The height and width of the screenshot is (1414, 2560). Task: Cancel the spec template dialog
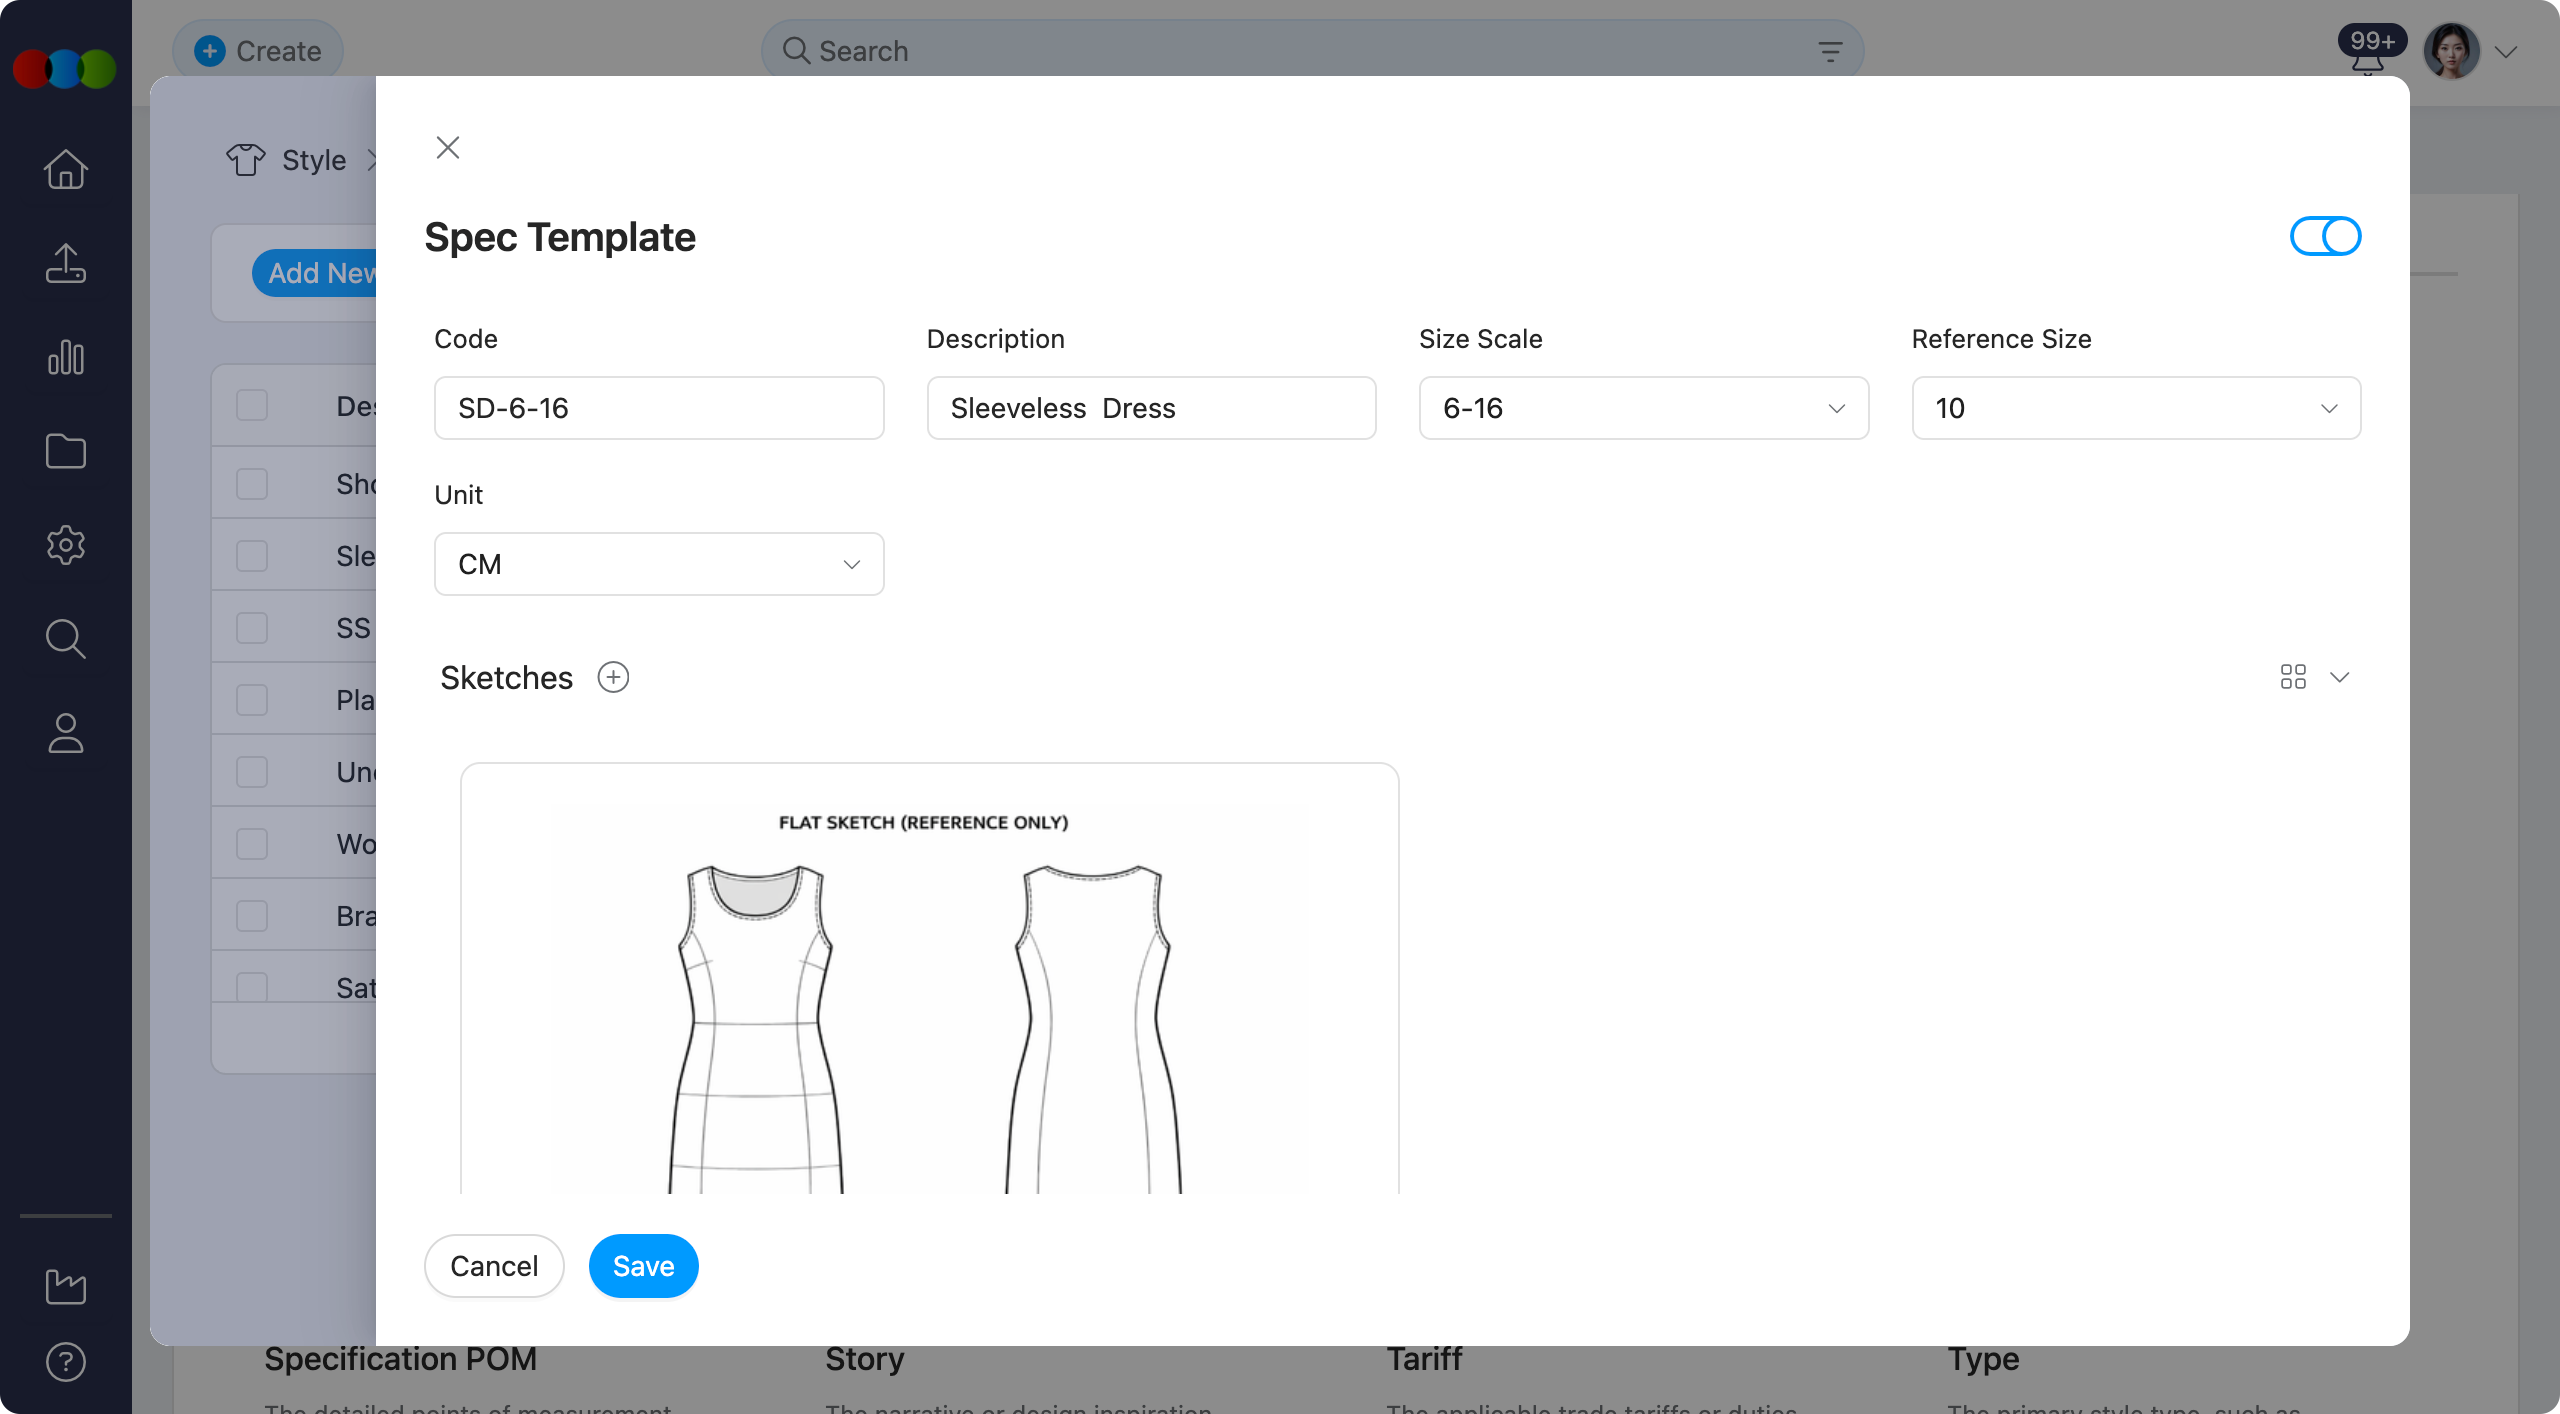[494, 1266]
